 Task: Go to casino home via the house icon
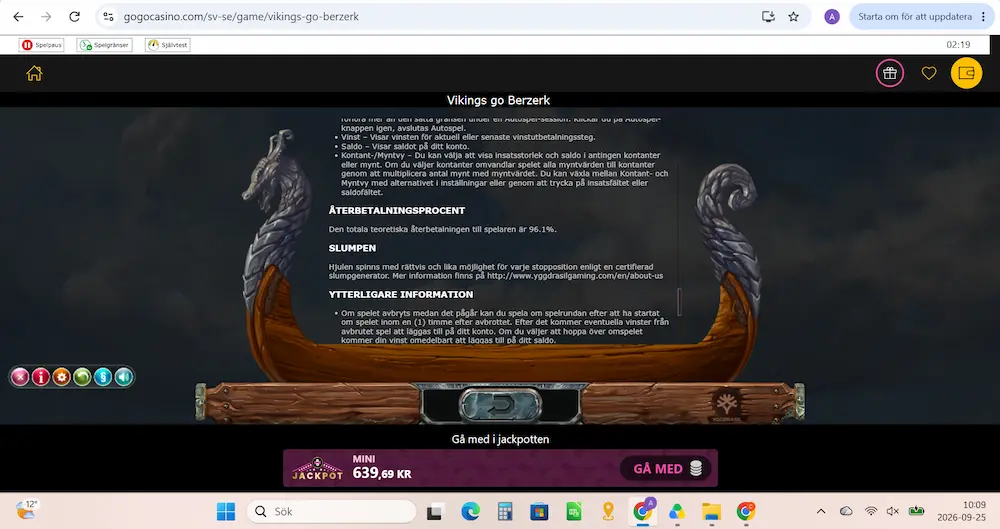coord(34,73)
